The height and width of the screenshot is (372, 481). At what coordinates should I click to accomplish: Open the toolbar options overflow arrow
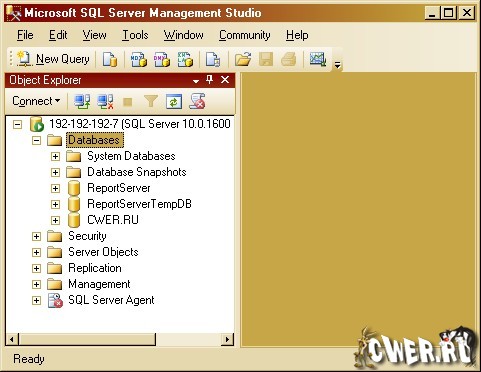[337, 64]
